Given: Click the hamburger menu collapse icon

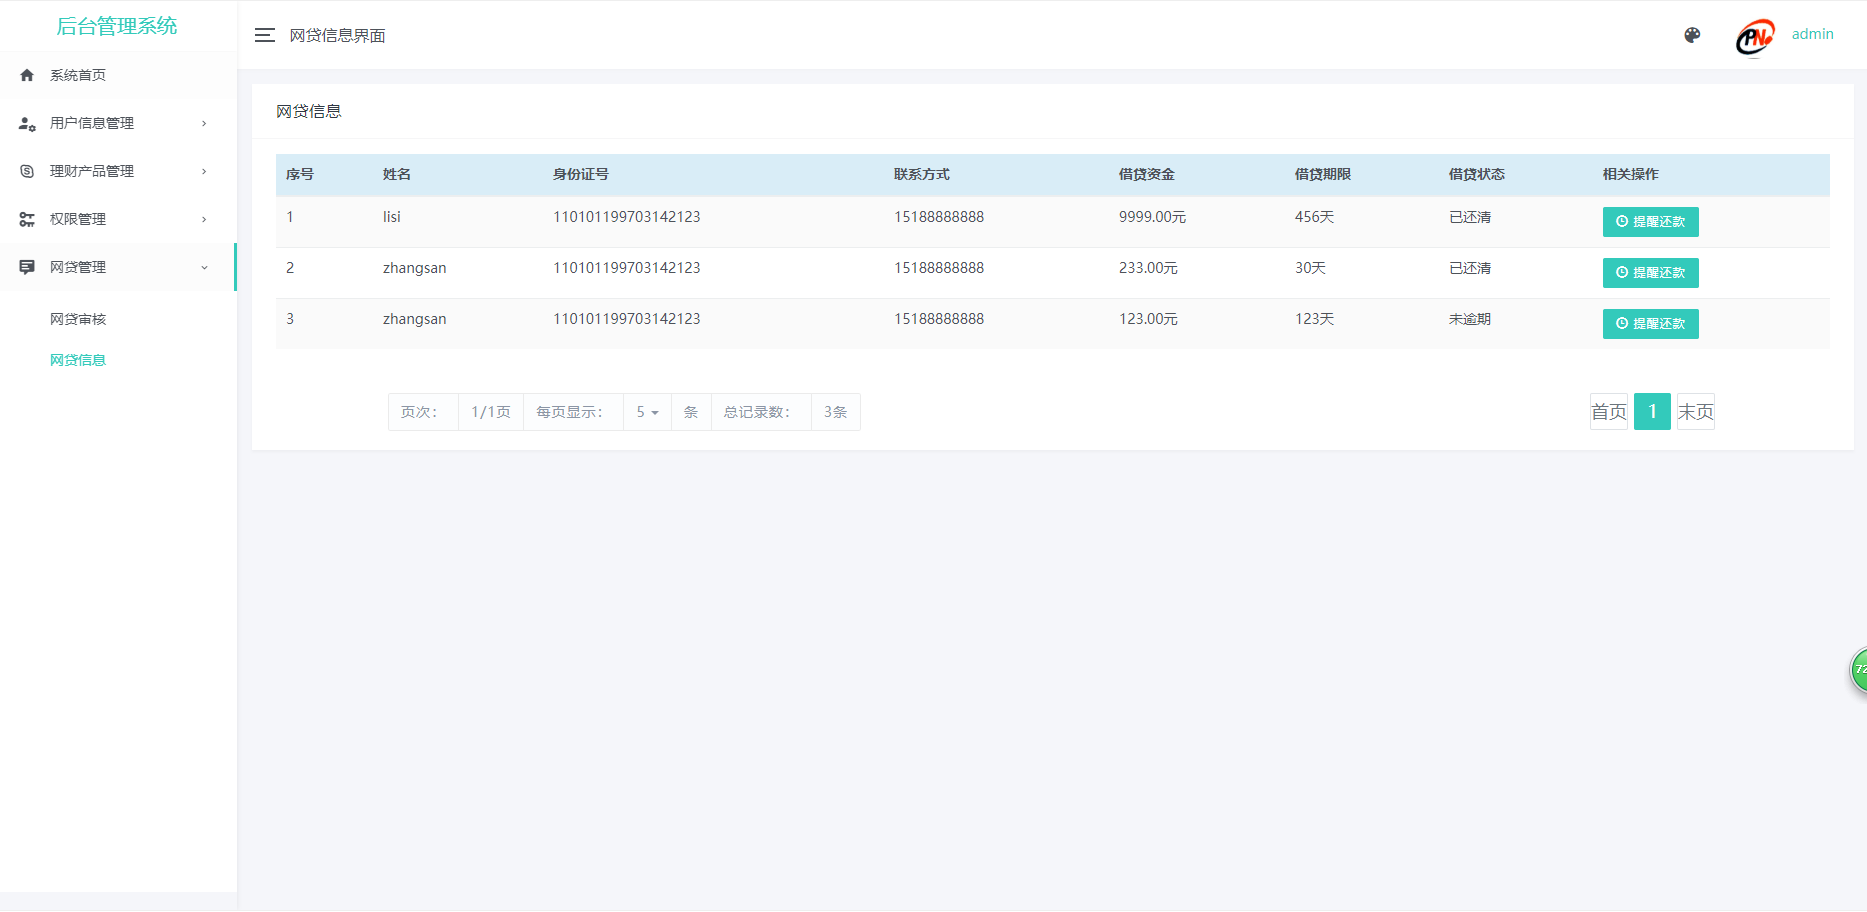Looking at the screenshot, I should click(x=264, y=35).
